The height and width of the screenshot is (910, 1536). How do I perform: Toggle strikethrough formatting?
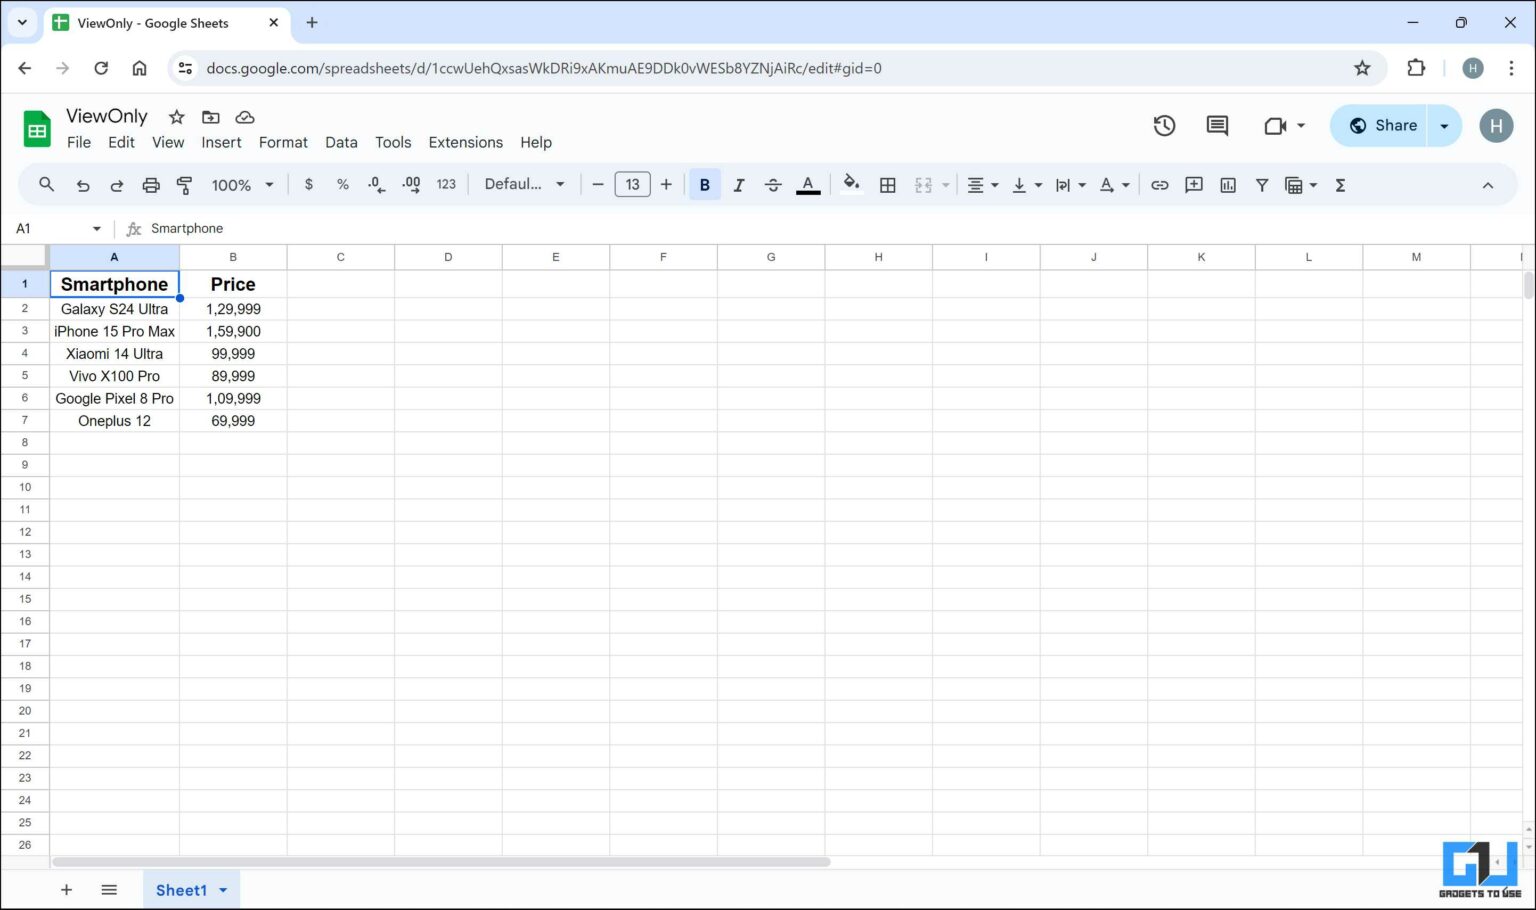click(x=773, y=185)
